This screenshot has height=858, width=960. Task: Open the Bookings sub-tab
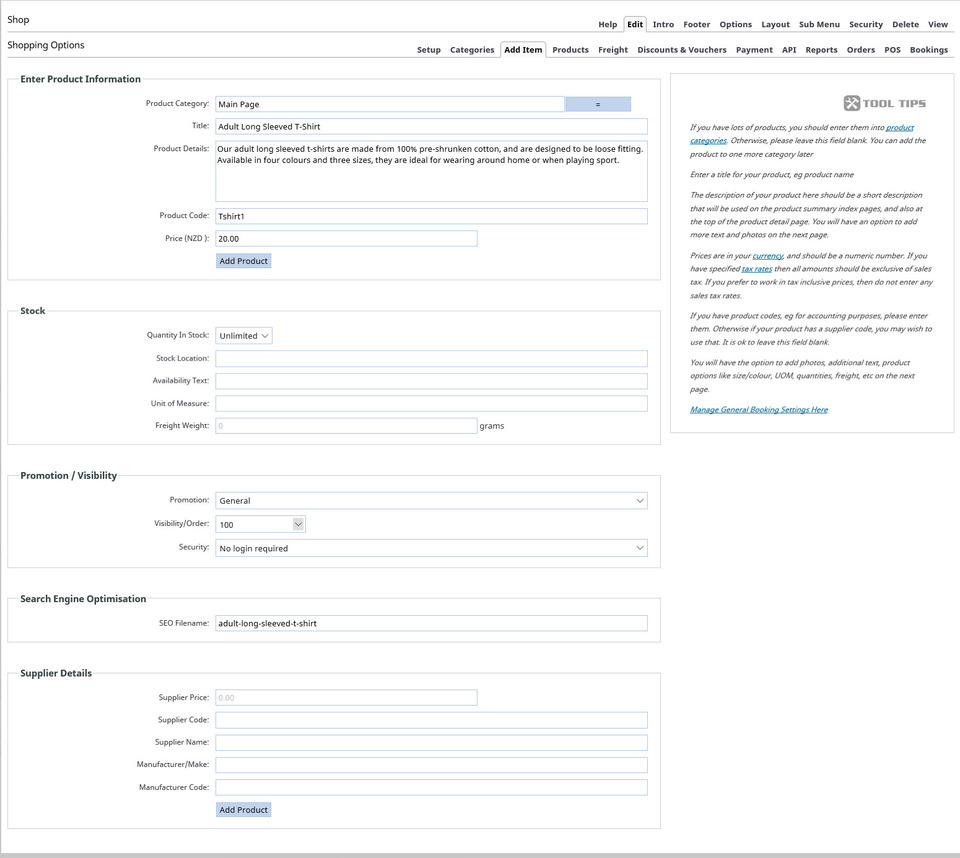[928, 50]
